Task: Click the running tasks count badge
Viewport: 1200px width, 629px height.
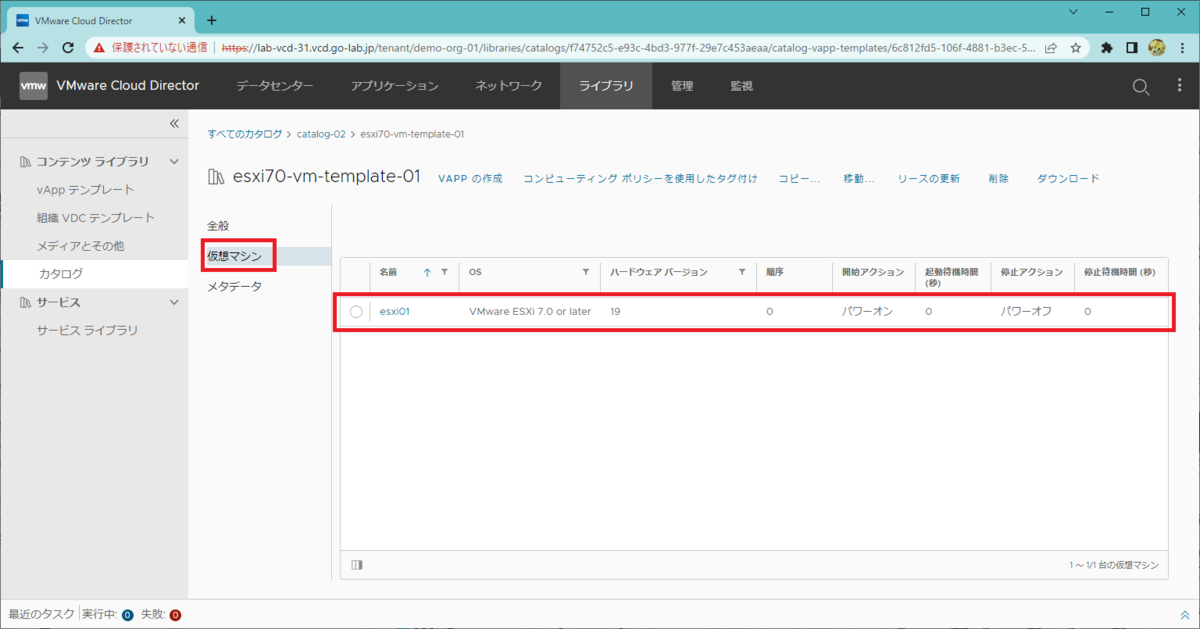Action: click(x=127, y=615)
